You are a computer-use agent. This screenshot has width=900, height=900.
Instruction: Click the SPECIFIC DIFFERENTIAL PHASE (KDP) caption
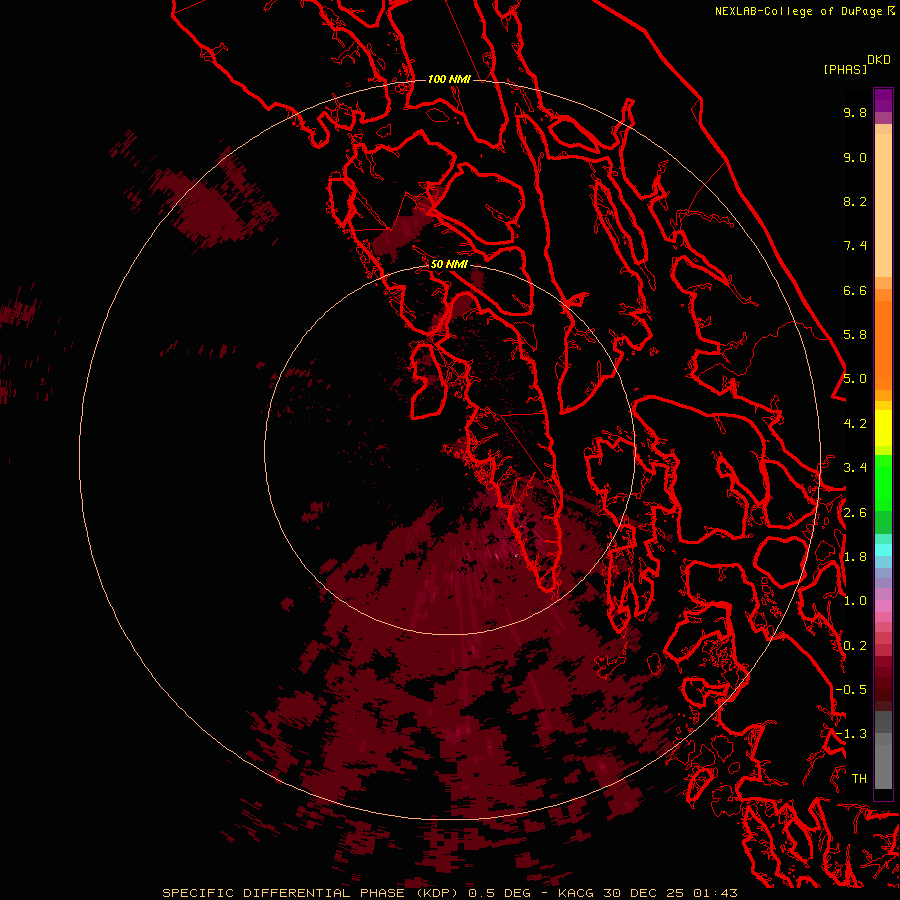312,893
